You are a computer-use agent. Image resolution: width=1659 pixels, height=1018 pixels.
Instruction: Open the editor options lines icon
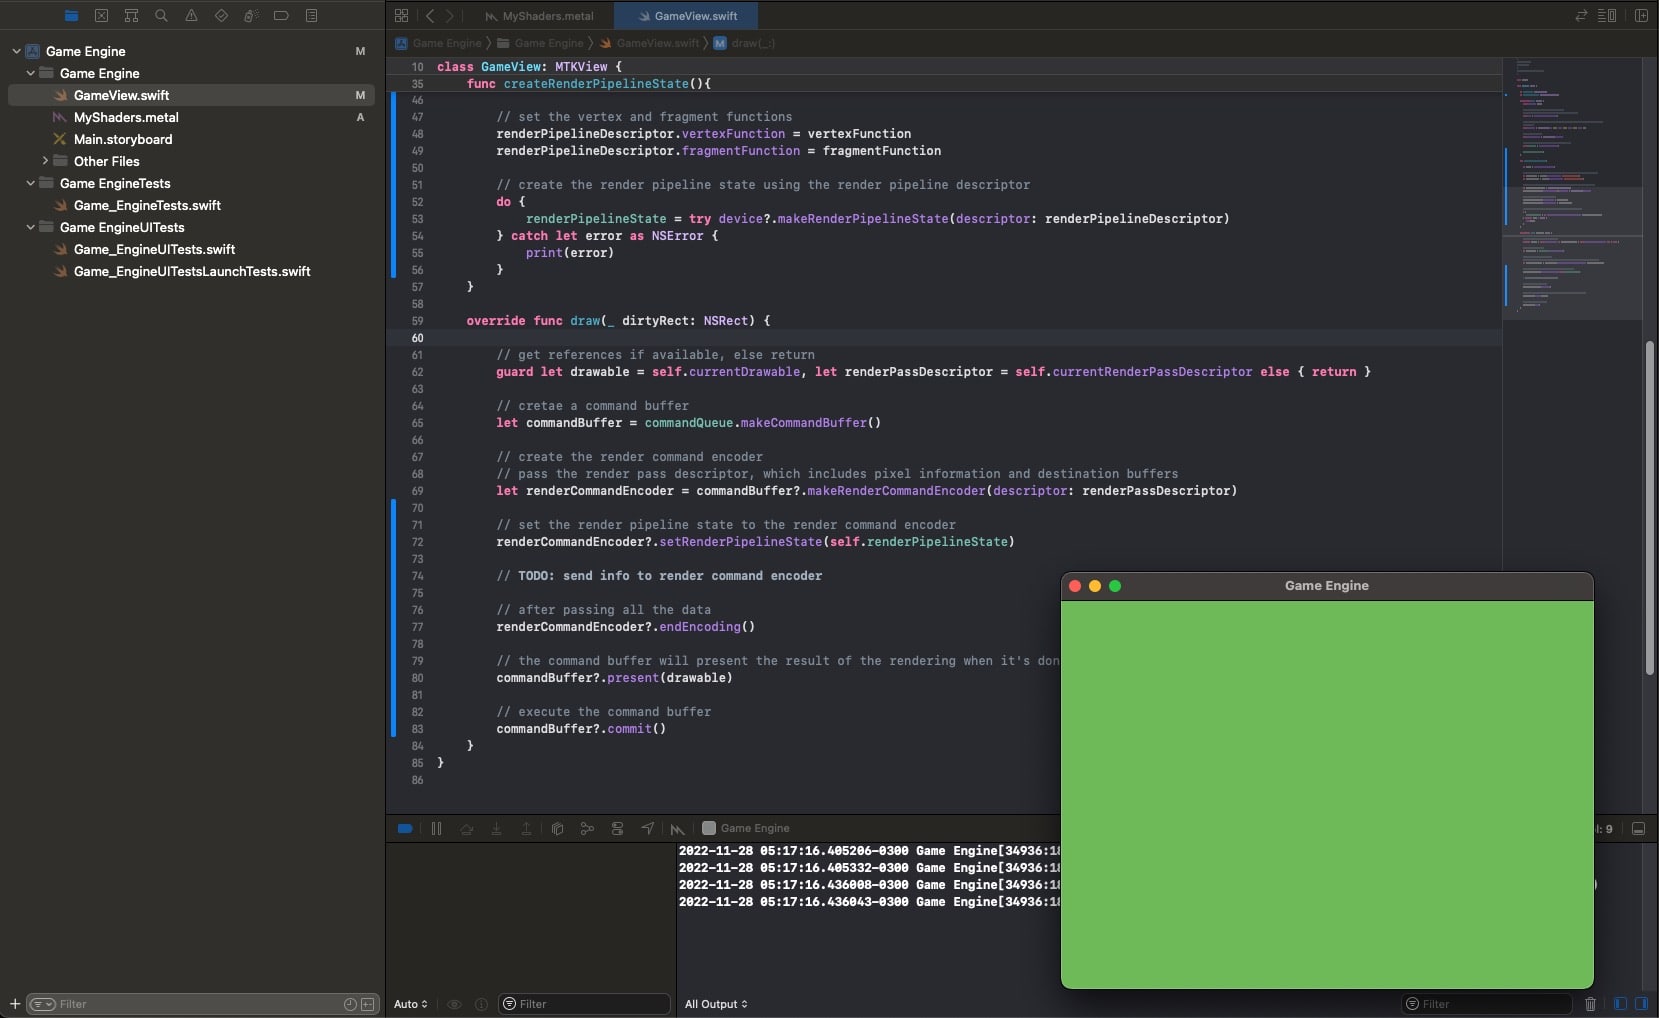pos(1607,16)
